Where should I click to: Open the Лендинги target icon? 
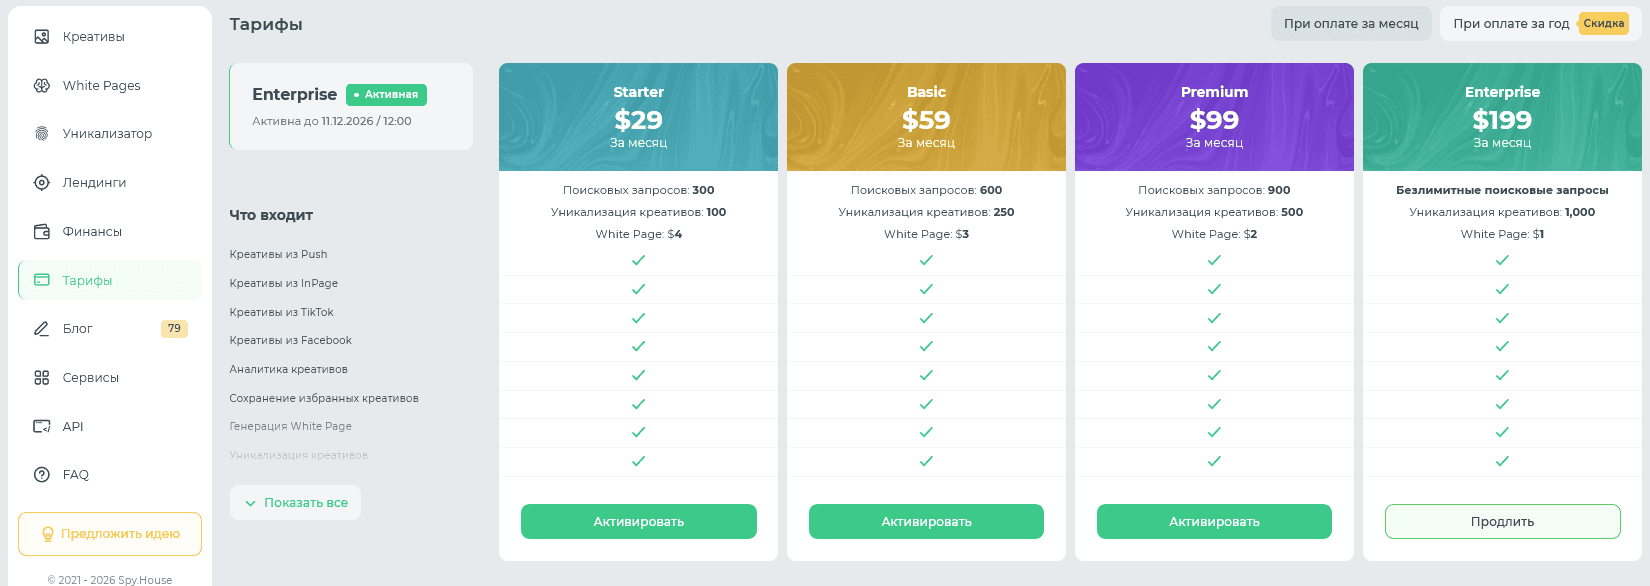coord(42,183)
